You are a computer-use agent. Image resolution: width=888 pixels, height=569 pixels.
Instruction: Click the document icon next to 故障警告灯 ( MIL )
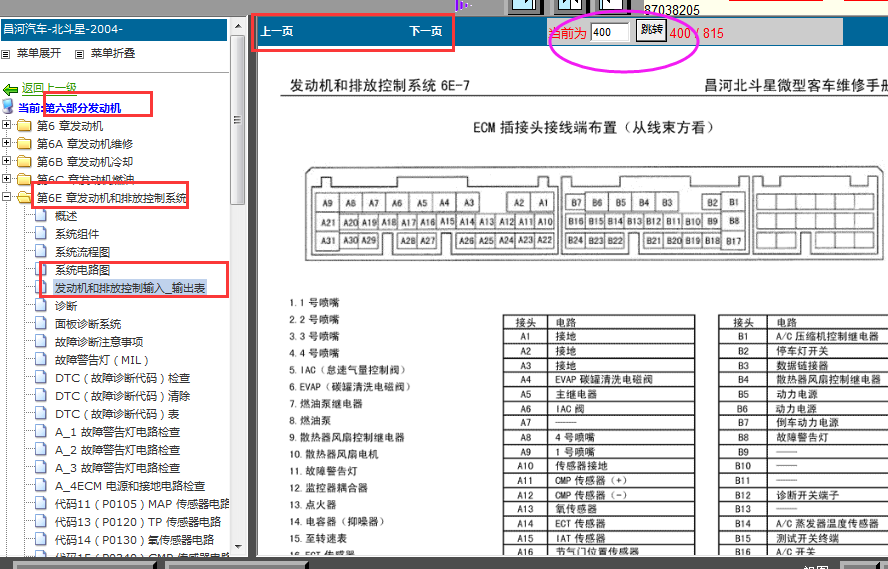click(41, 360)
